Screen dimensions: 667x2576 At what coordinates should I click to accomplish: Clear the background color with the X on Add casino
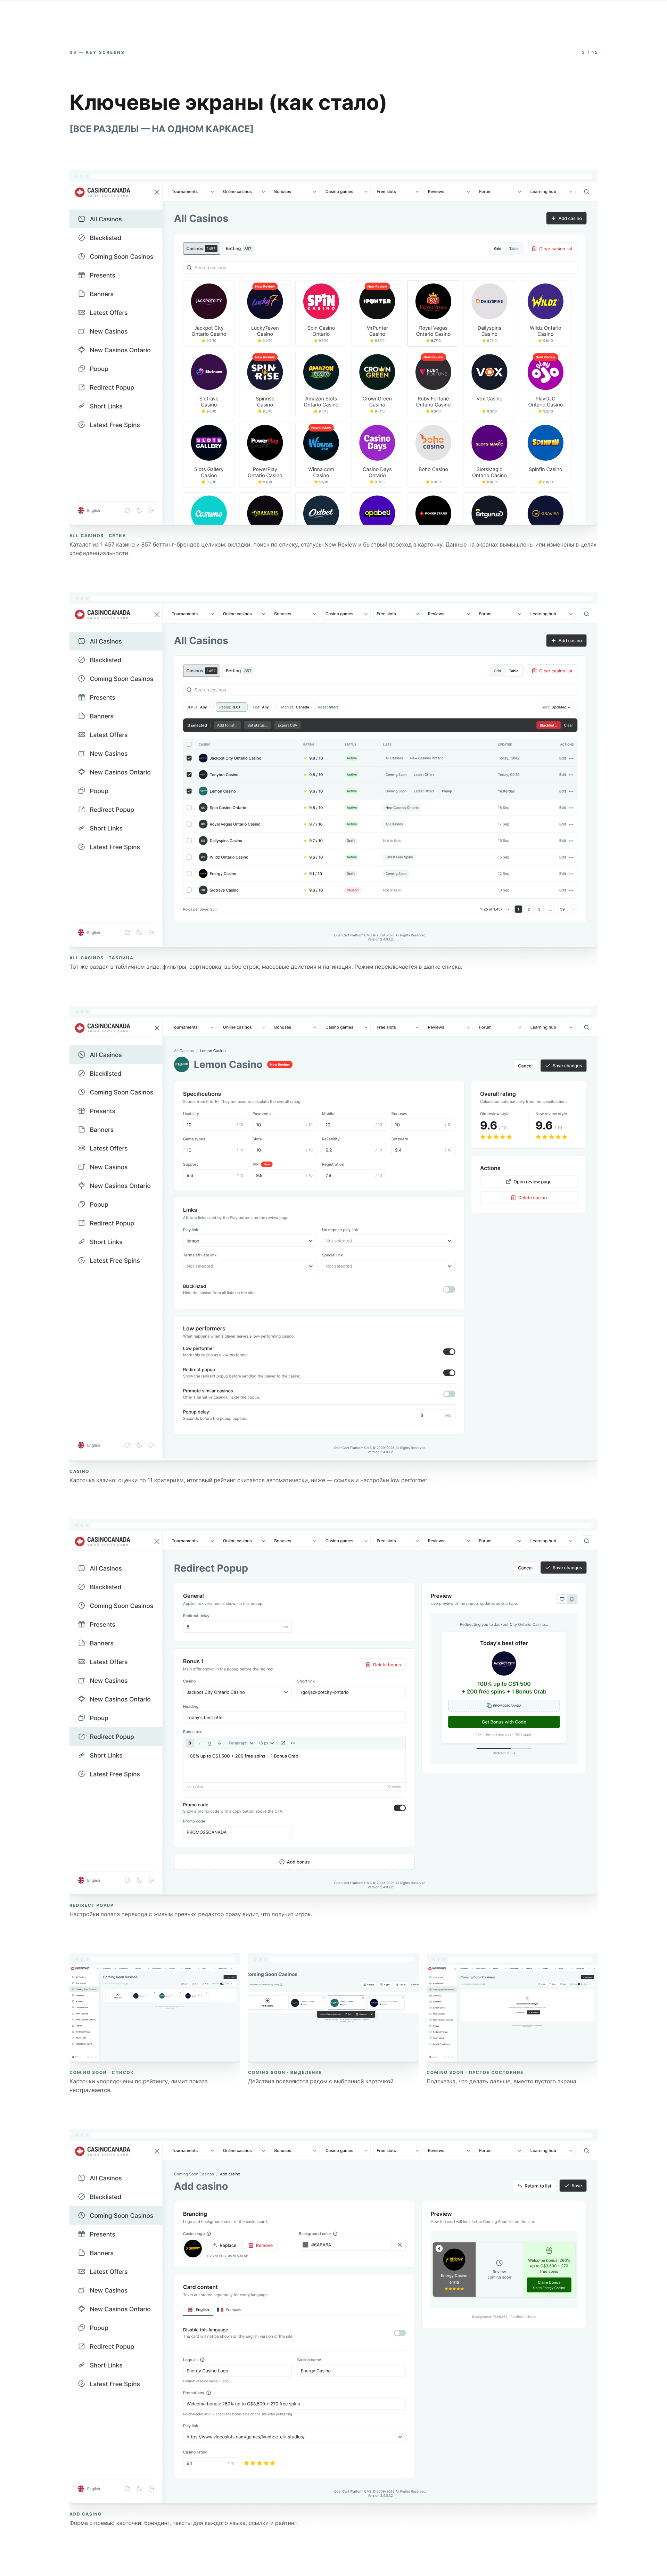(400, 2245)
